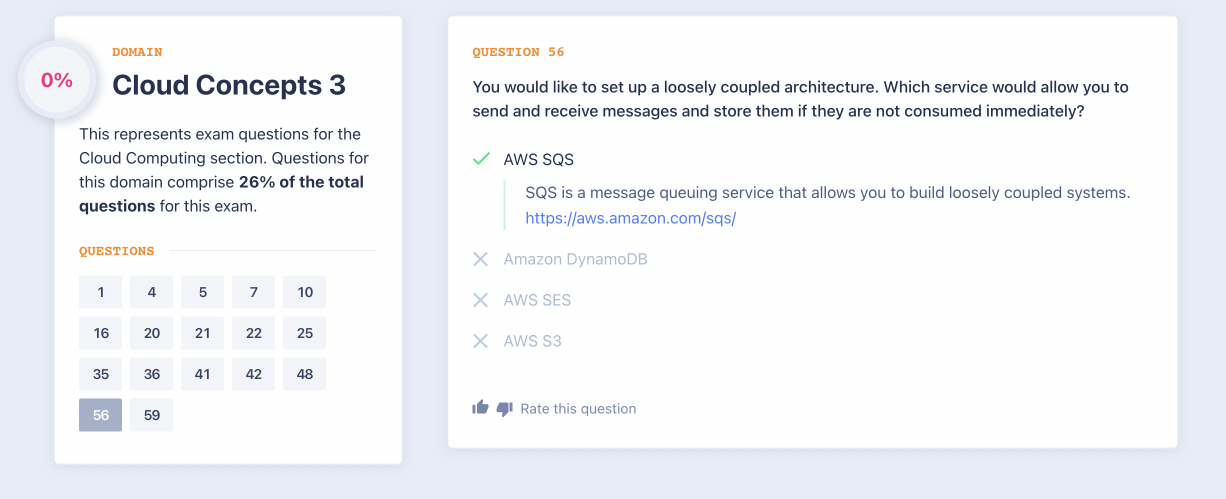The image size is (1226, 499).
Task: Click the 0% score progress circle
Action: 57,81
